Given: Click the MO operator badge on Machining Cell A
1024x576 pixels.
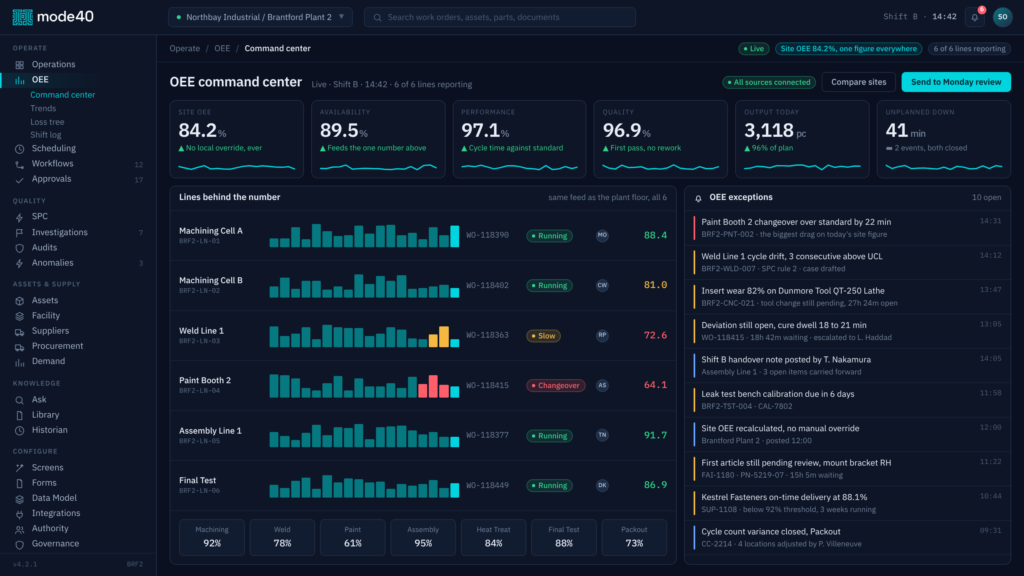Looking at the screenshot, I should tap(602, 235).
